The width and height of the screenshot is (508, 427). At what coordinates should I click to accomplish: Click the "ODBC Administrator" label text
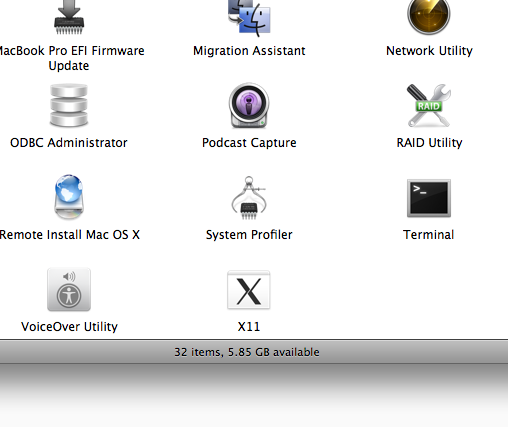(x=69, y=143)
